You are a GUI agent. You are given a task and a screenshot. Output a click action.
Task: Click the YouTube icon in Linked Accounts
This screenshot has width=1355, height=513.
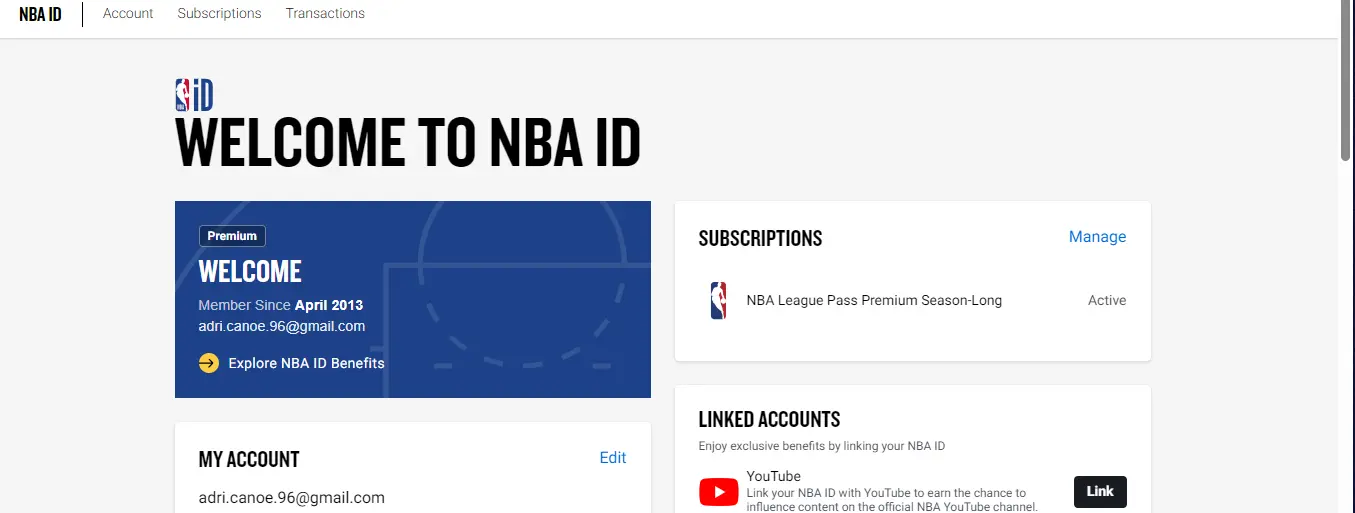click(718, 492)
